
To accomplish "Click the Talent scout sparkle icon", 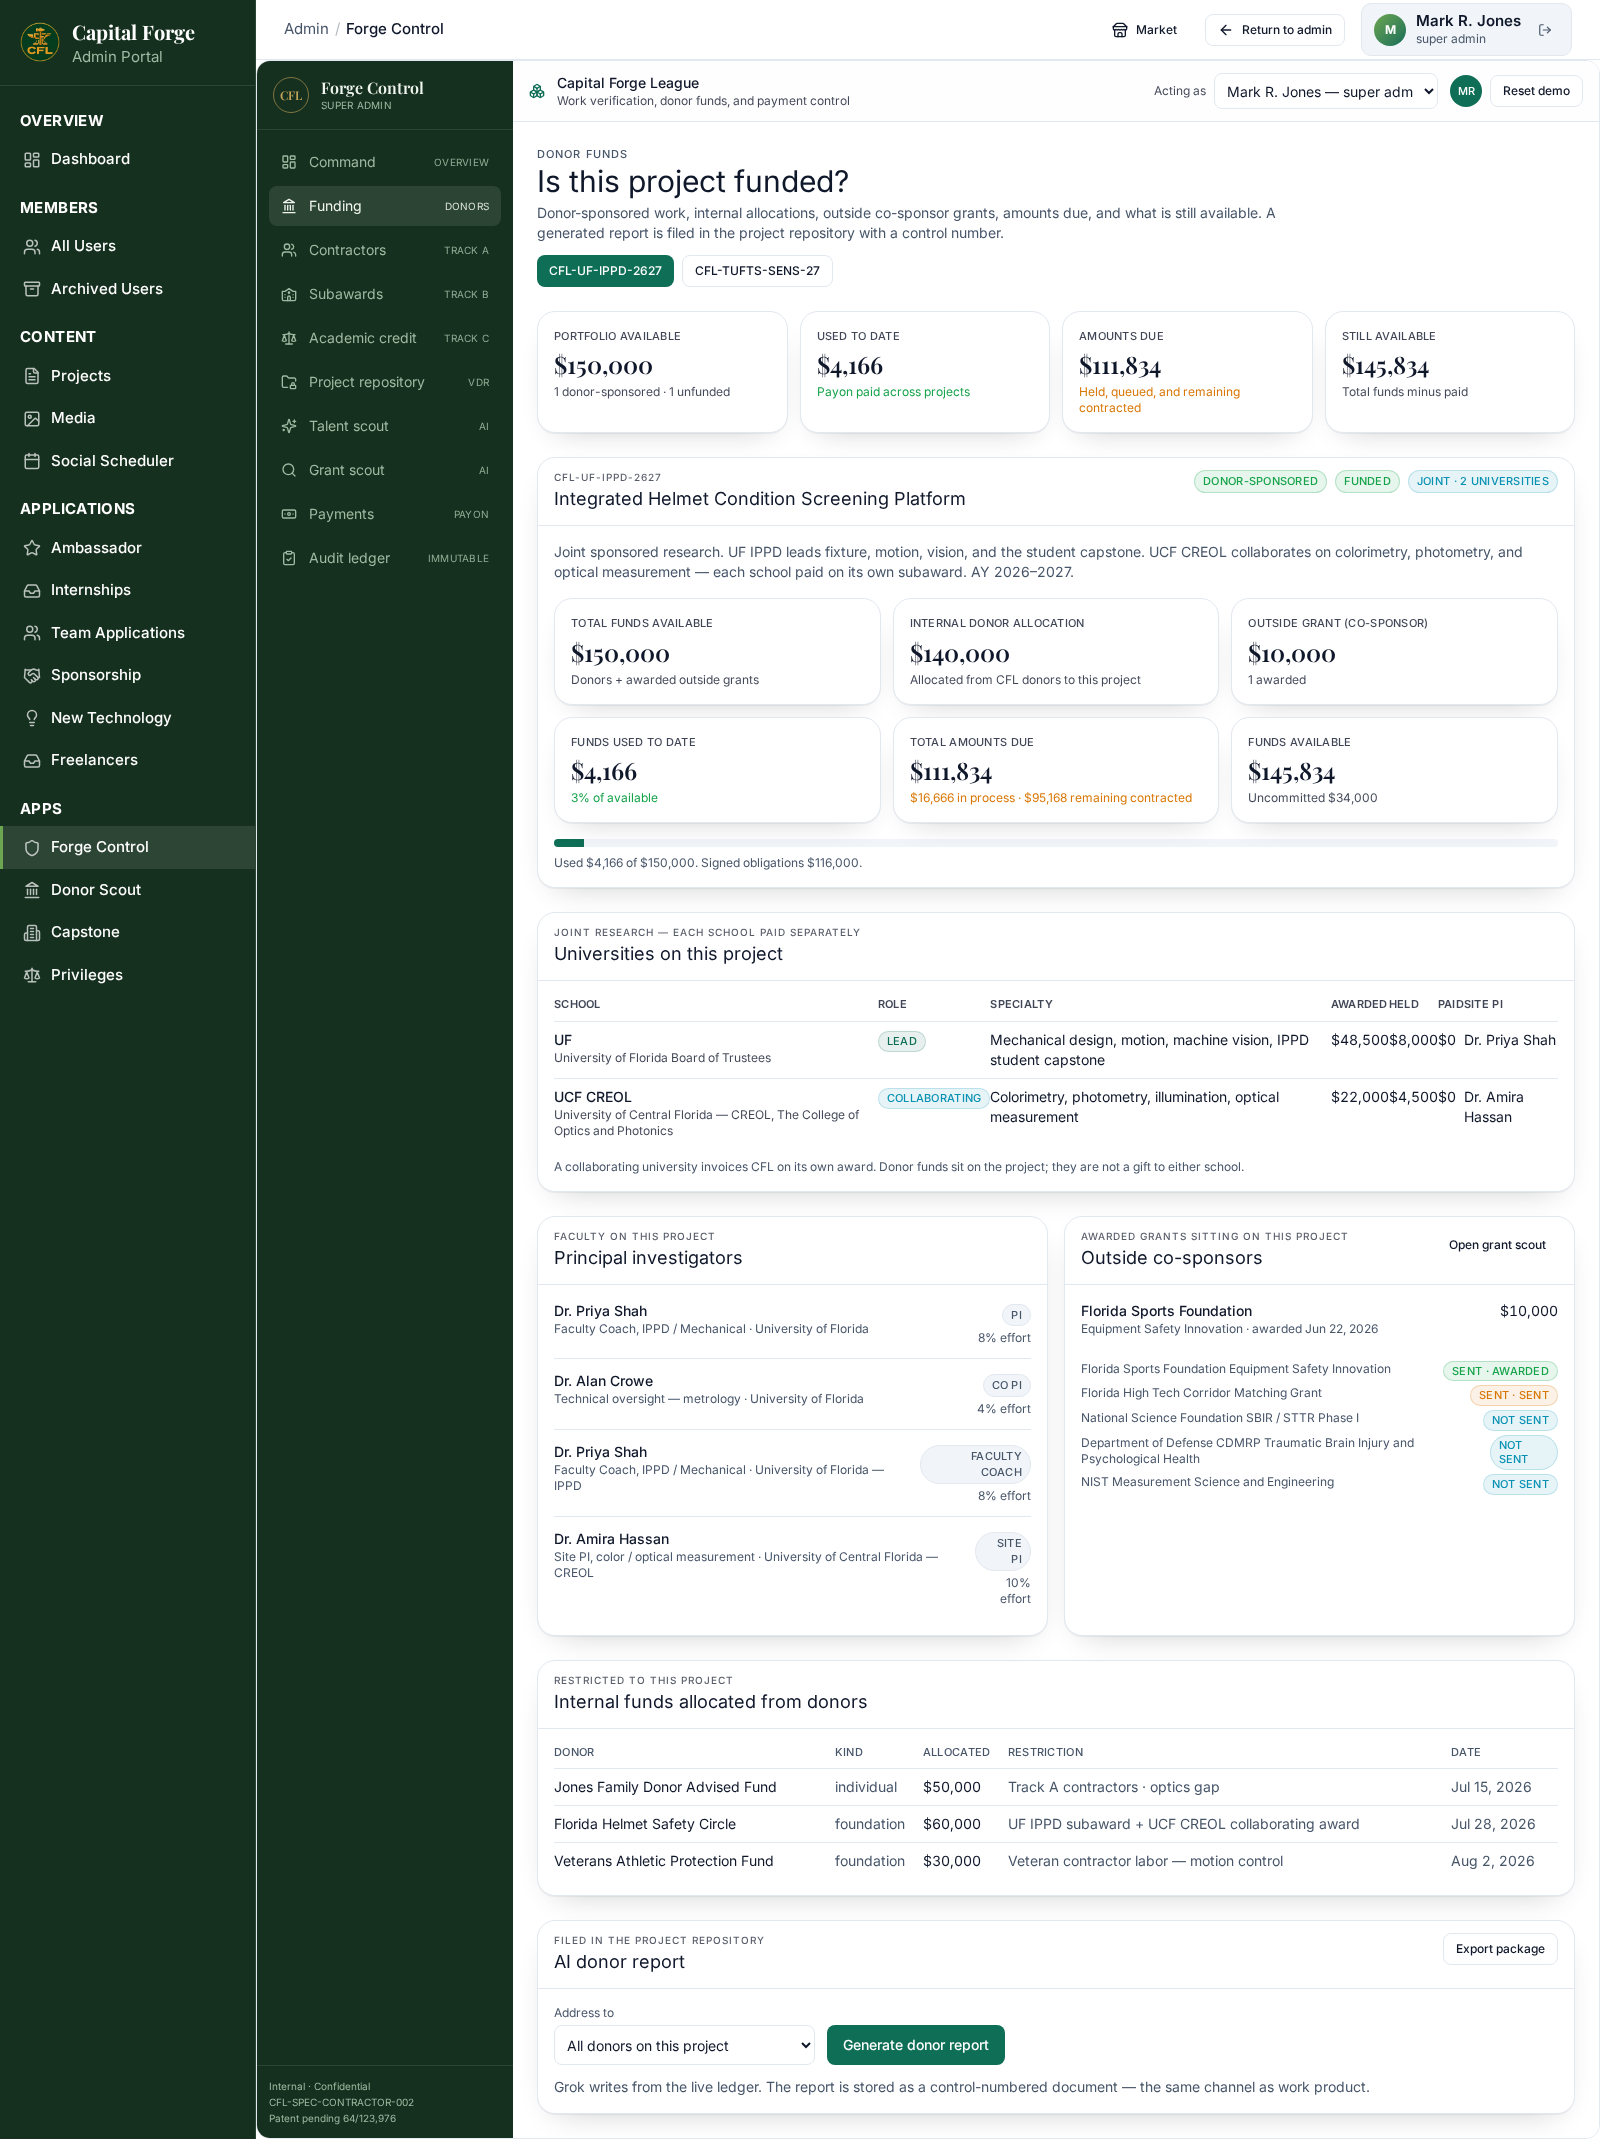I will coord(289,426).
